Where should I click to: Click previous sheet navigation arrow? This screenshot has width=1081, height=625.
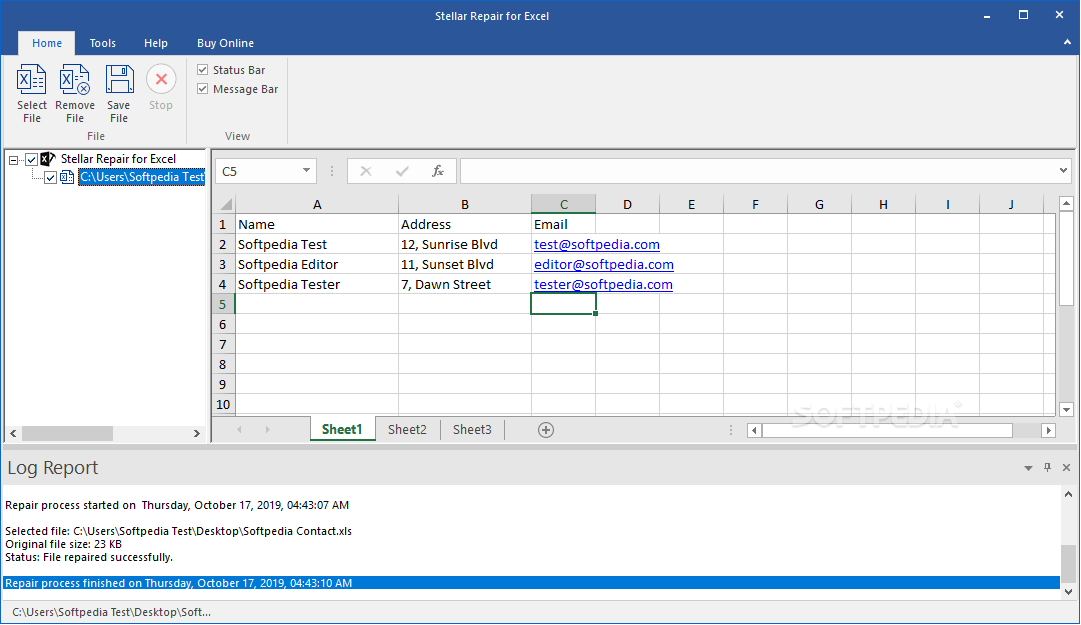[239, 429]
